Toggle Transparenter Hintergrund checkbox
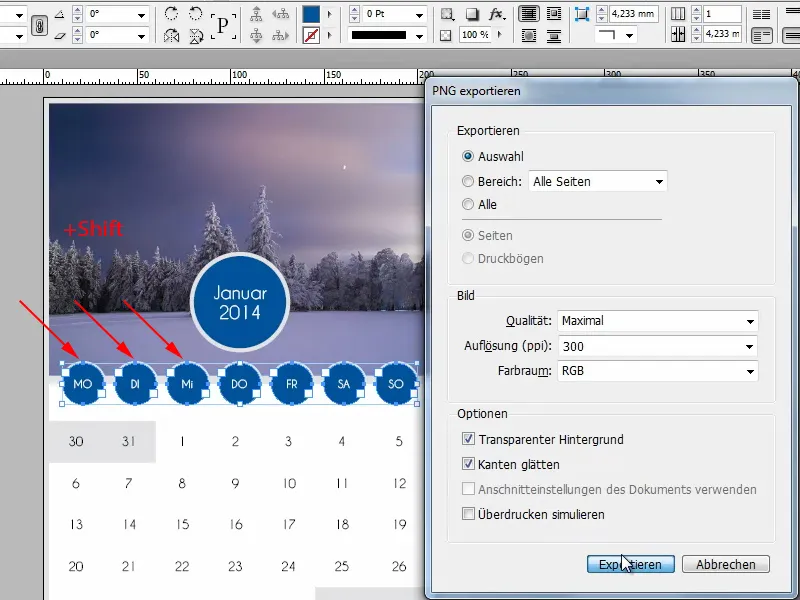800x600 pixels. [468, 439]
